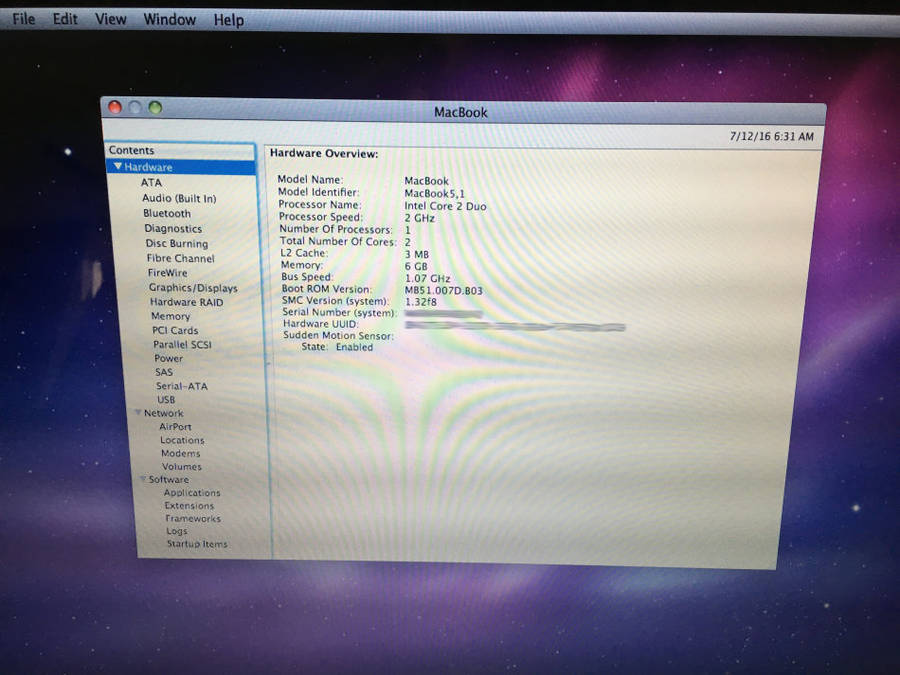Select Audio (Built In) in sidebar
The height and width of the screenshot is (675, 900).
tap(178, 198)
